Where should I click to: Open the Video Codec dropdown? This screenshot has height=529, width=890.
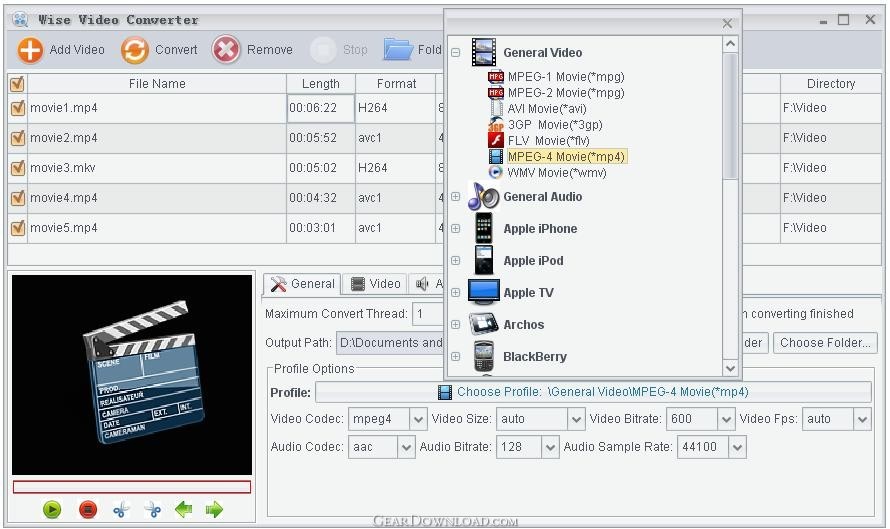click(x=418, y=419)
